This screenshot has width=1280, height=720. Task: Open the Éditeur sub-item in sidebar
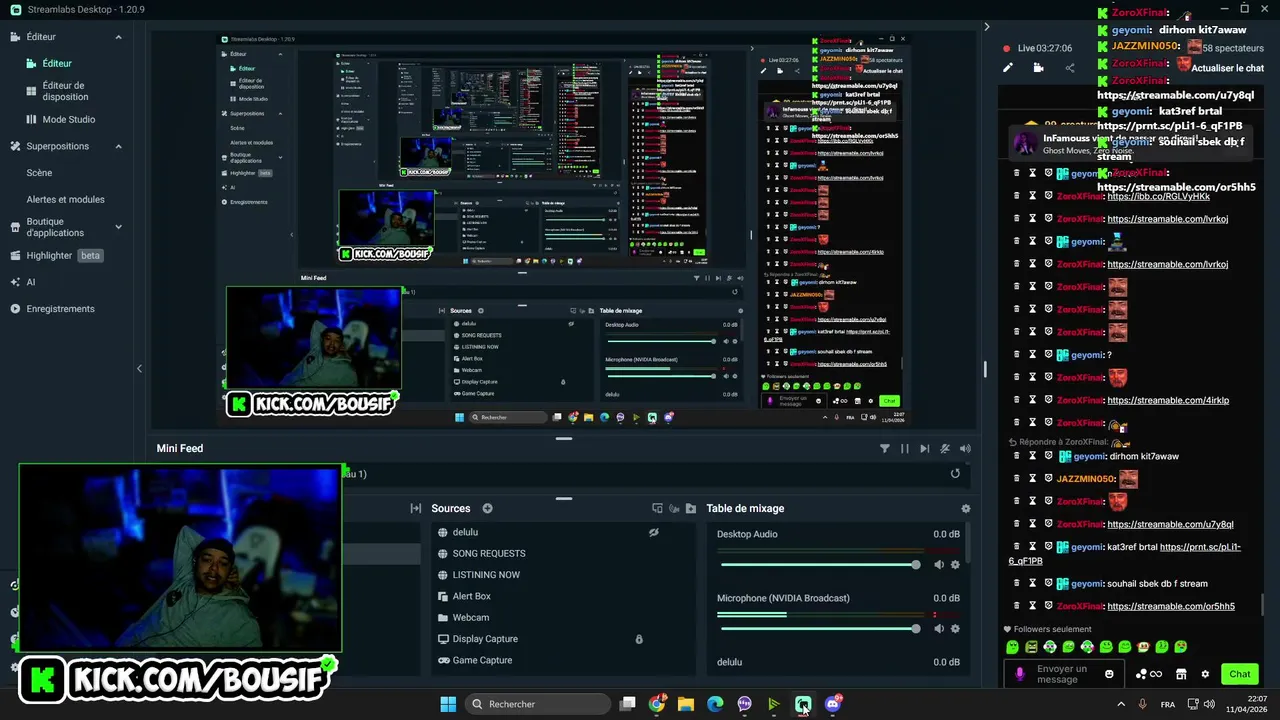[x=56, y=63]
